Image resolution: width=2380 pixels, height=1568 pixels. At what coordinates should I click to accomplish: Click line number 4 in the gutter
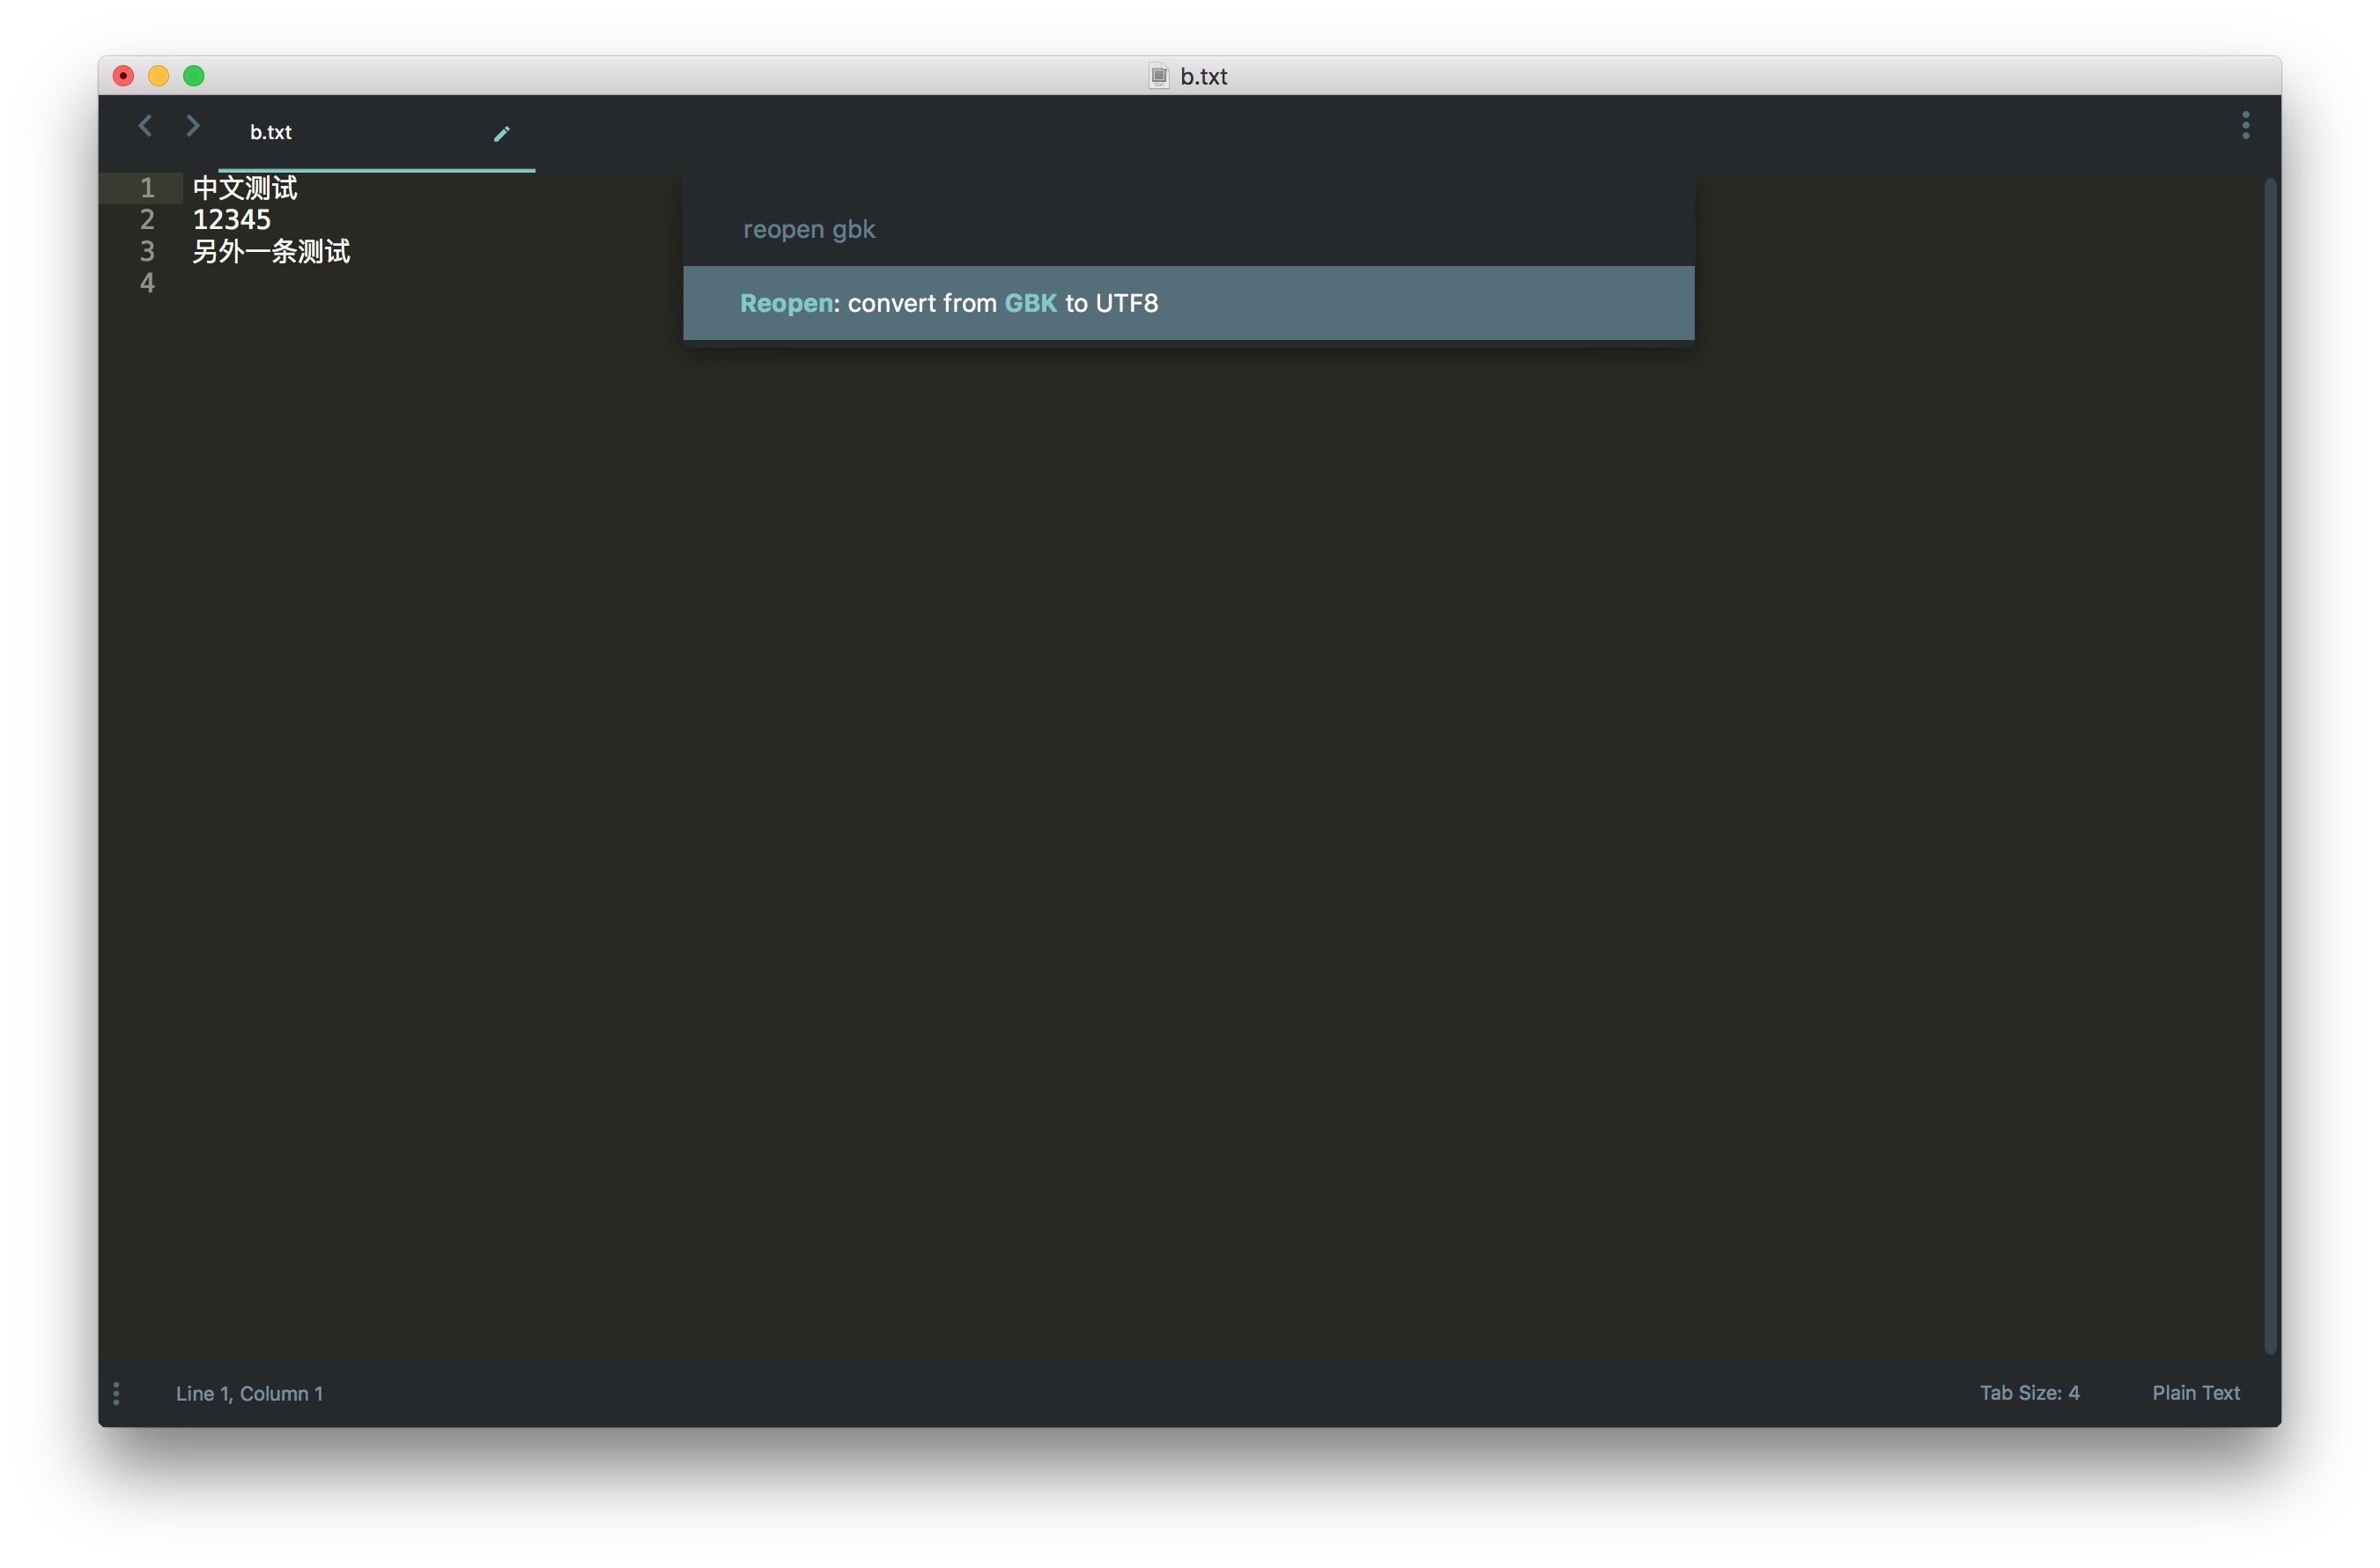[147, 283]
